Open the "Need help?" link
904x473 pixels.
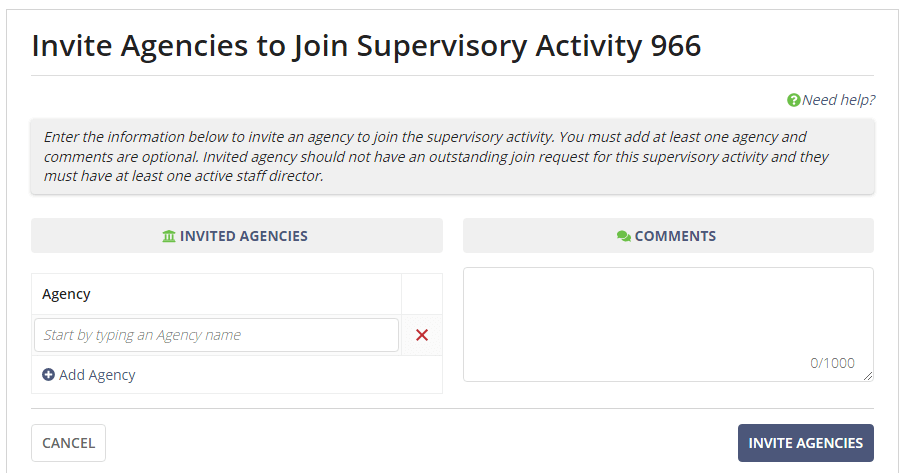tap(838, 100)
